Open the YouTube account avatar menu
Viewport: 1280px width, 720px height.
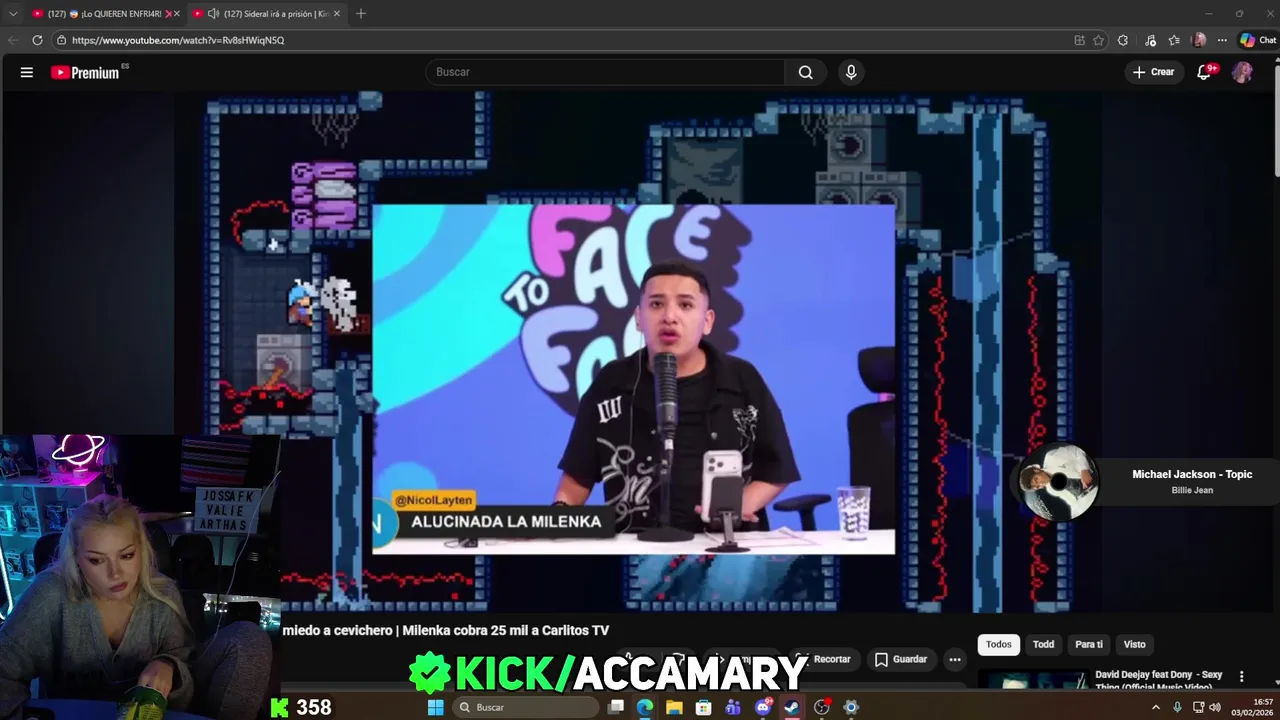[1242, 72]
